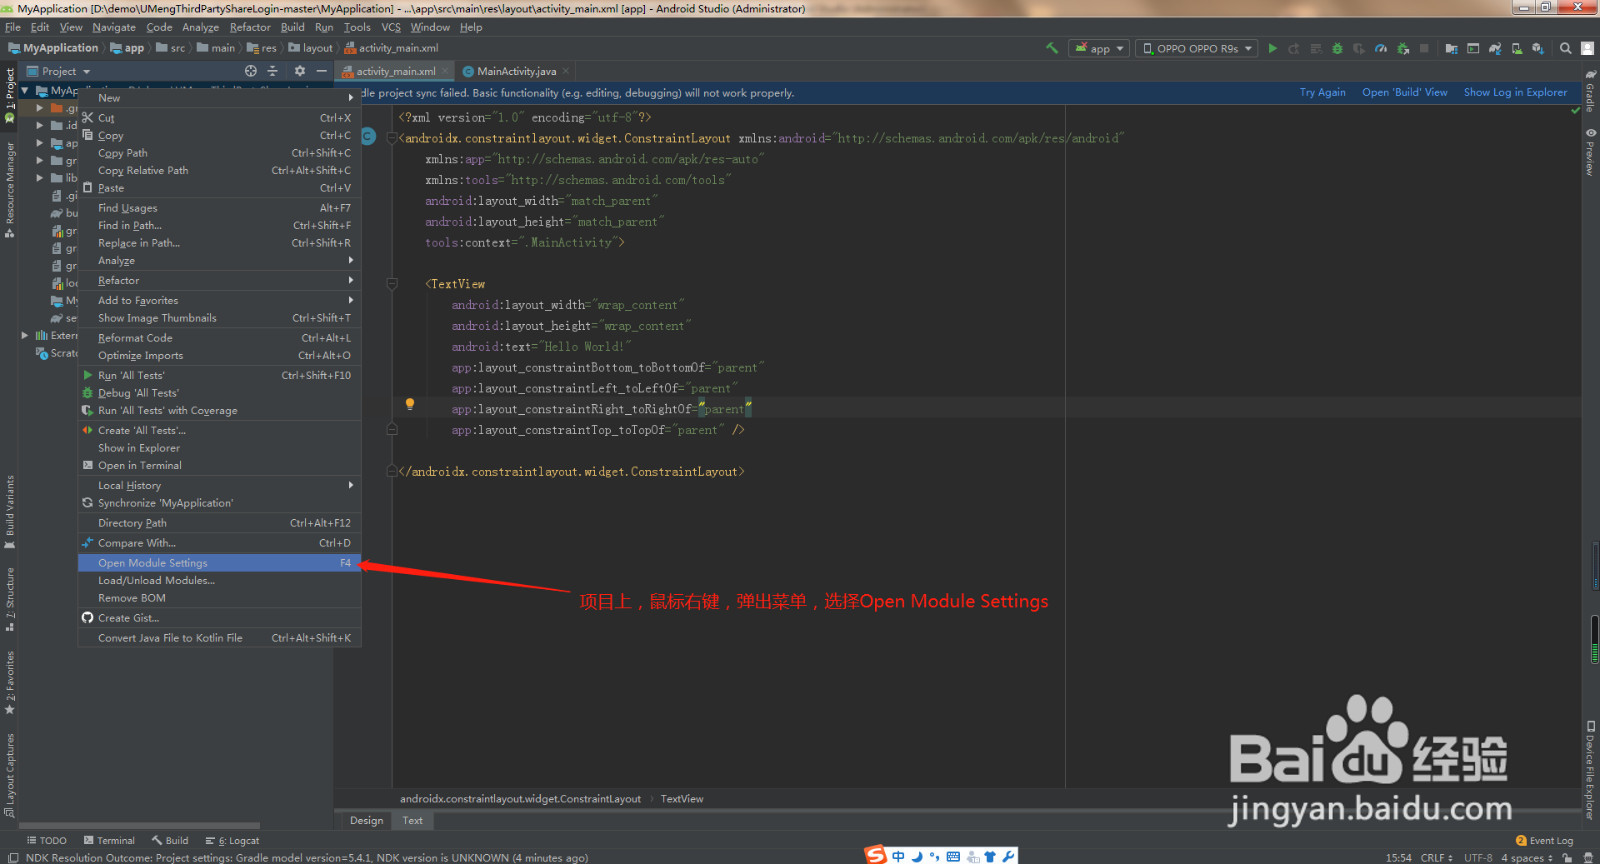This screenshot has height=864, width=1600.
Task: Click the UTF-8 encoding status item
Action: pos(1478,858)
